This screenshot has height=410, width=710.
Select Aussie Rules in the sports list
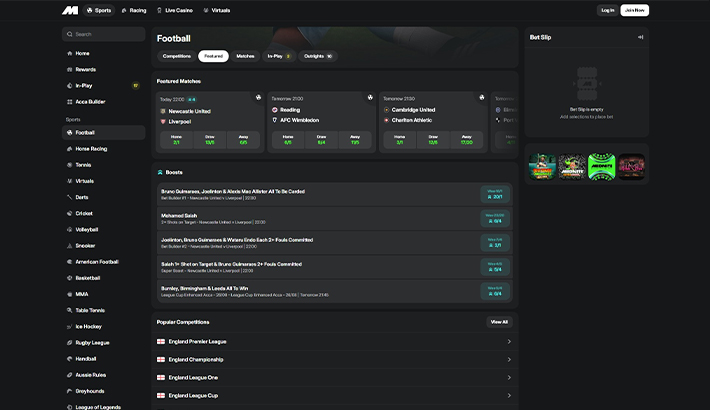[x=104, y=375]
